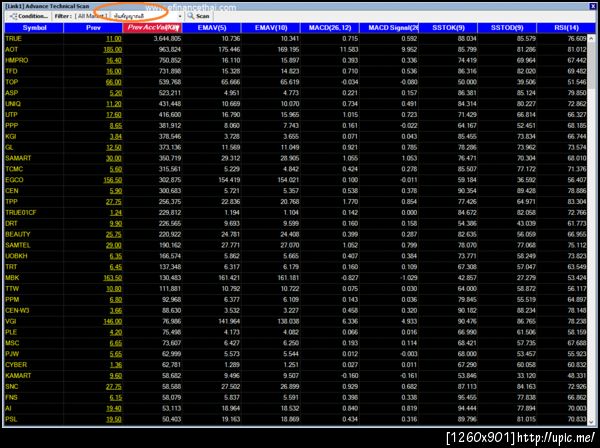Screen dimensions: 600x448
Task: Select the FNS symbol
Action: (x=11, y=397)
